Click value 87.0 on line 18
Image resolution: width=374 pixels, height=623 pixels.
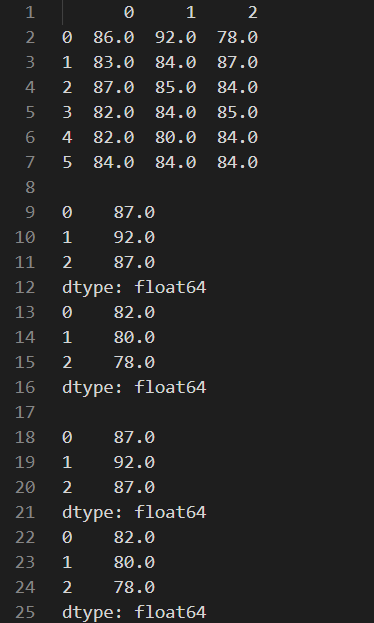pos(134,437)
